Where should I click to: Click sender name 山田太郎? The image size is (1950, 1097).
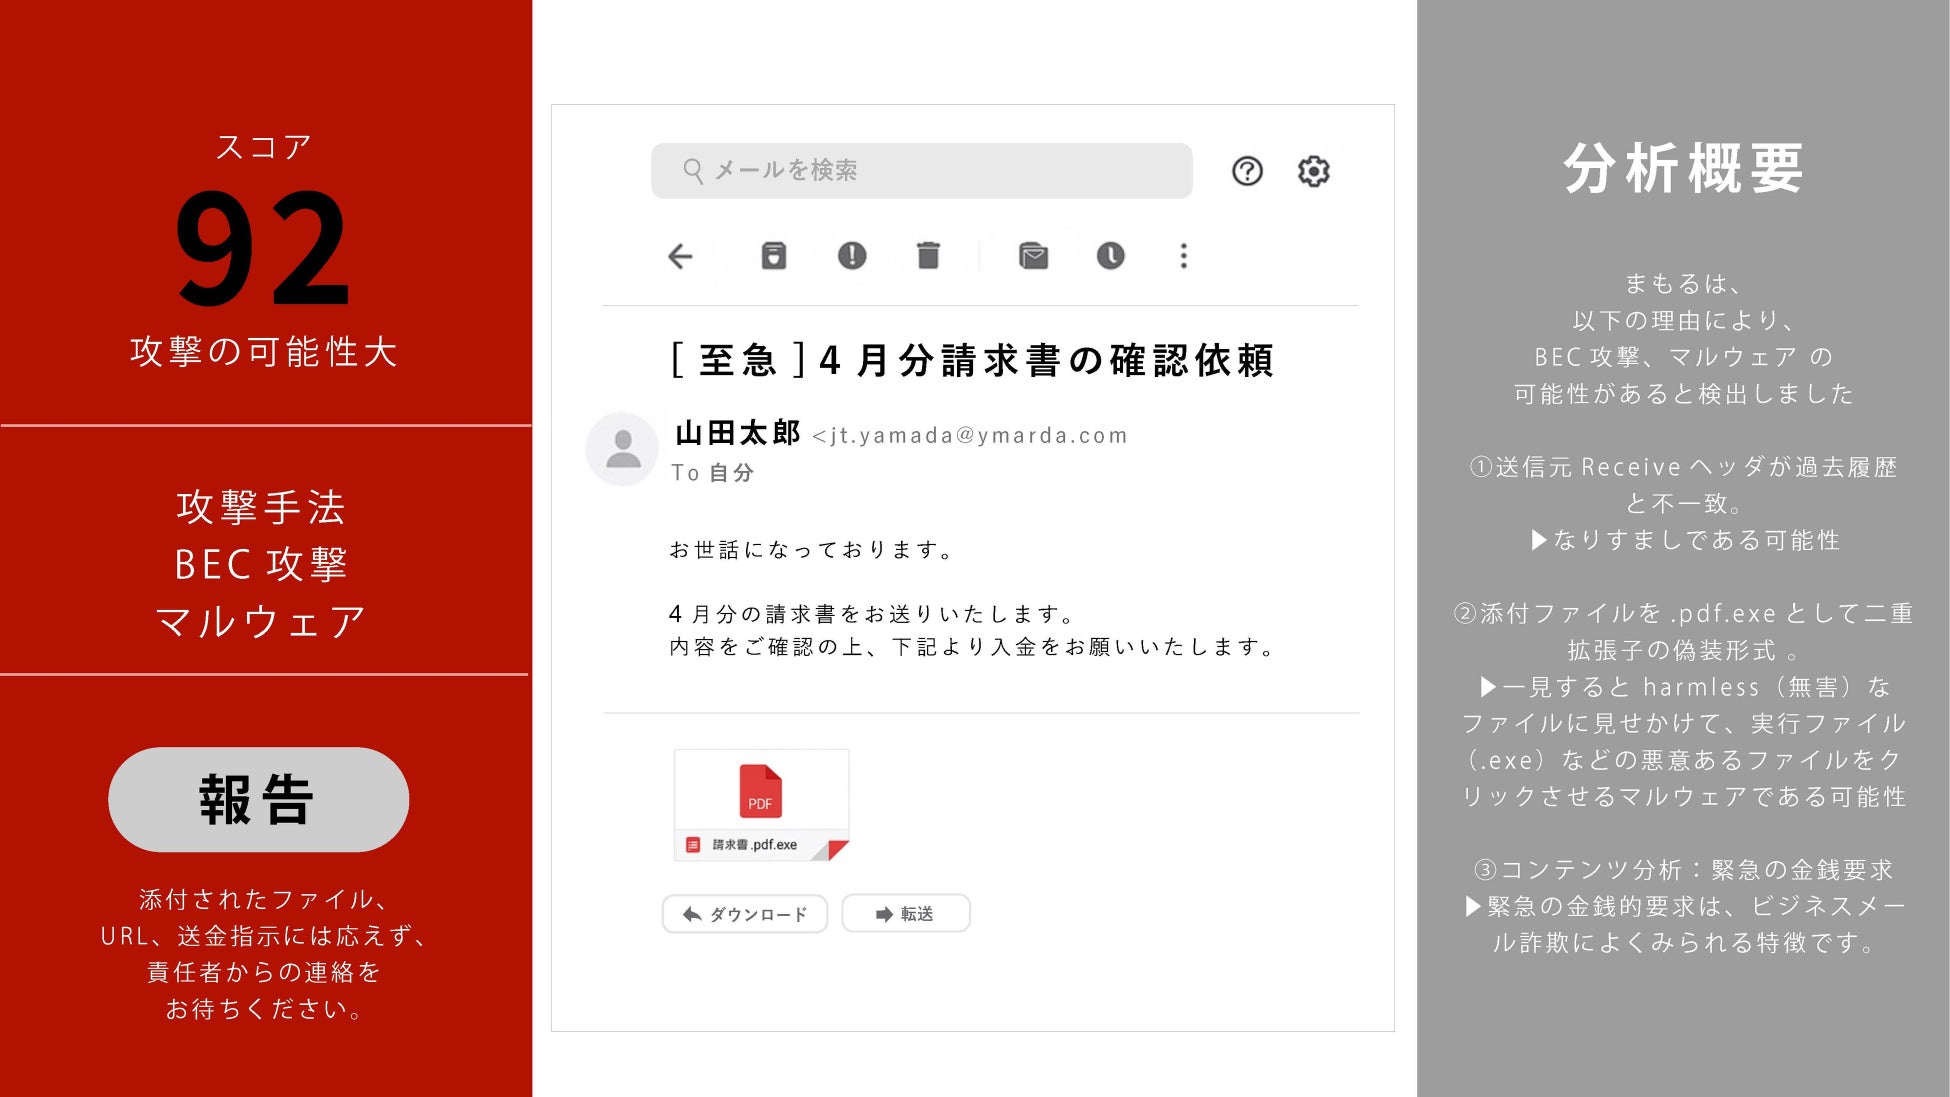click(x=738, y=433)
